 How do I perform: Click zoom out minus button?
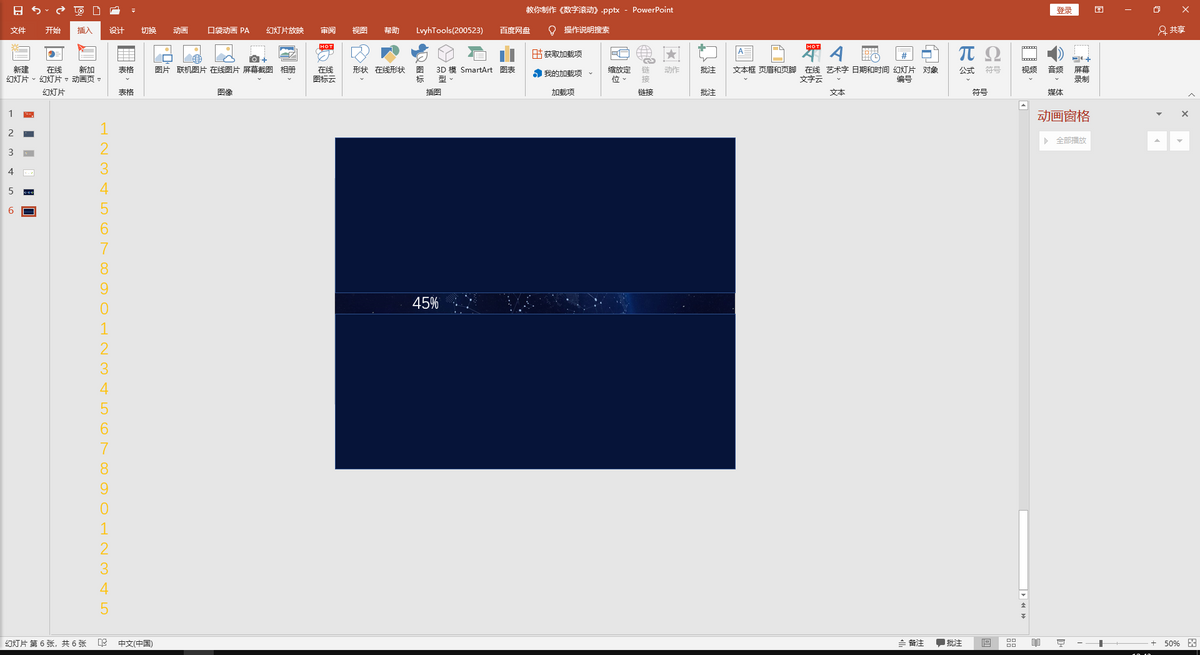(x=1080, y=643)
